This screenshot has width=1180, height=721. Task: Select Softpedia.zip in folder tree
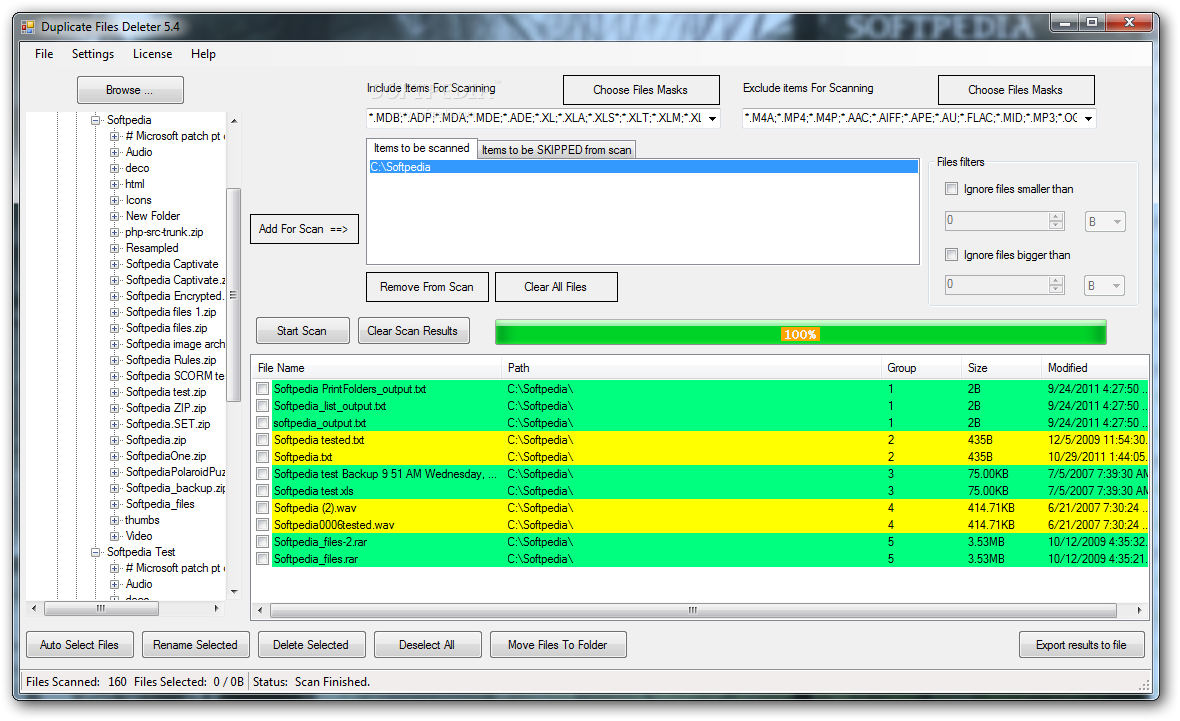(156, 440)
